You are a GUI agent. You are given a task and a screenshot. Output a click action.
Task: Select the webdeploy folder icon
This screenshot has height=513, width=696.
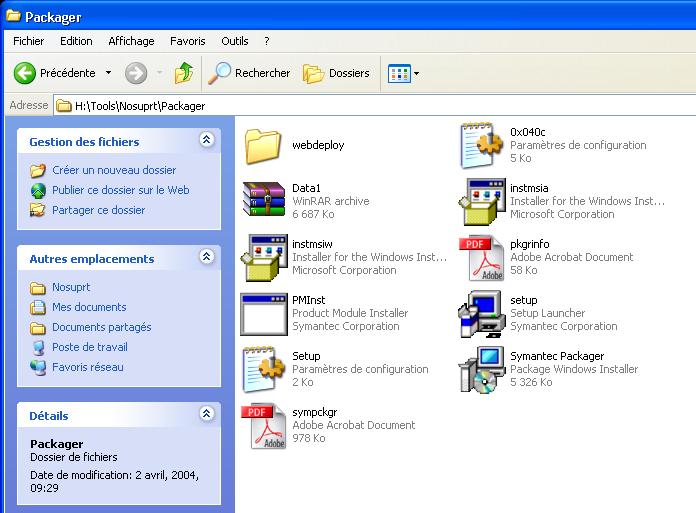[263, 146]
